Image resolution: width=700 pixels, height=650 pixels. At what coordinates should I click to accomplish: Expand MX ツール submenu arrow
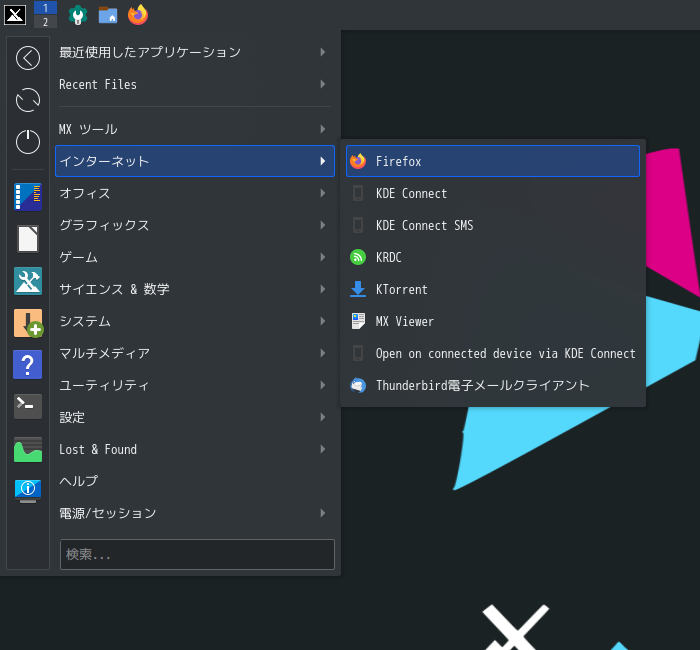click(323, 129)
